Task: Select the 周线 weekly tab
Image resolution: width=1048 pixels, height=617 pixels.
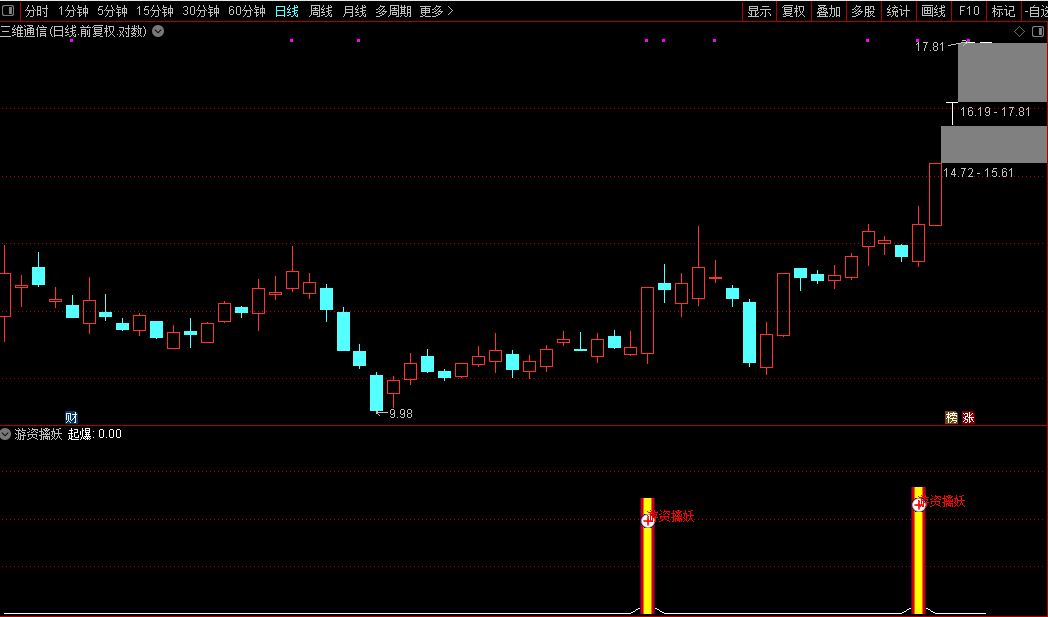Action: pyautogui.click(x=321, y=11)
